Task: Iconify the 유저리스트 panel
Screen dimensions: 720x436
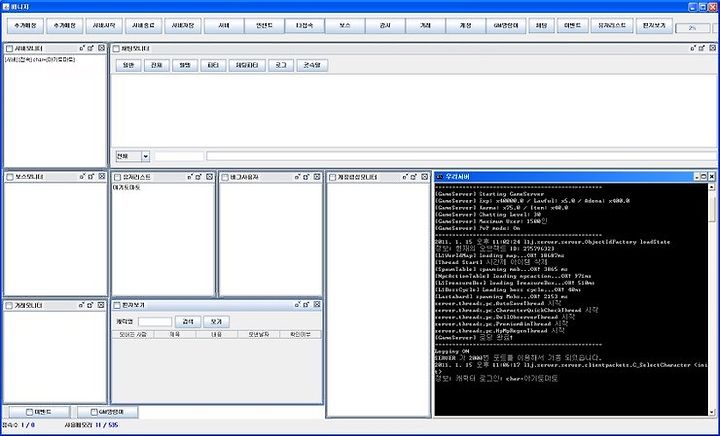Action: (x=190, y=177)
